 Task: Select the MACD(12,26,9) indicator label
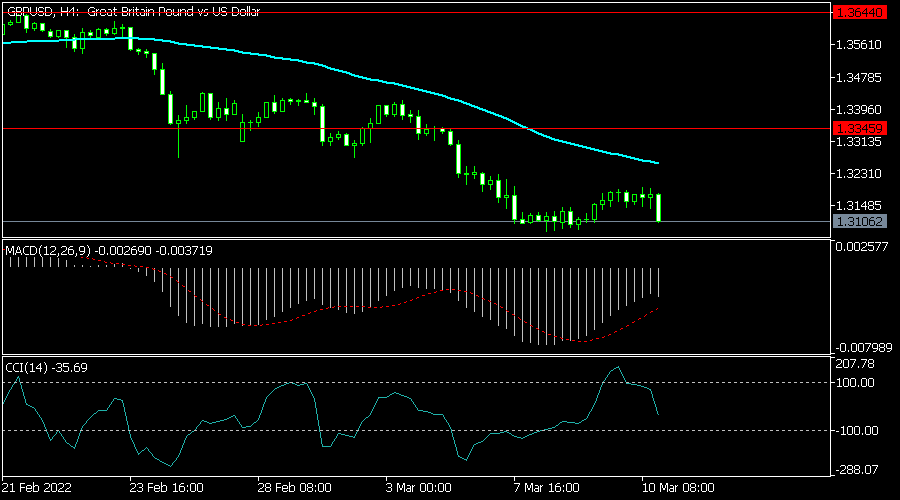coord(109,251)
